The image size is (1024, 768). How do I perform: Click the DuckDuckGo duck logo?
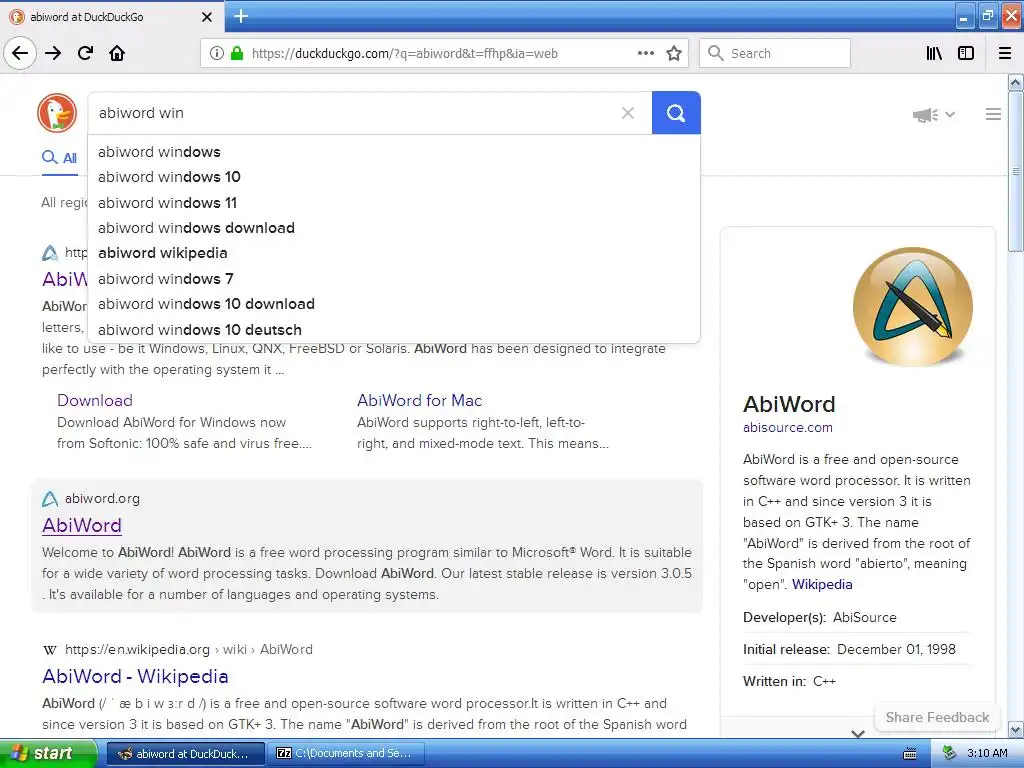[x=57, y=112]
